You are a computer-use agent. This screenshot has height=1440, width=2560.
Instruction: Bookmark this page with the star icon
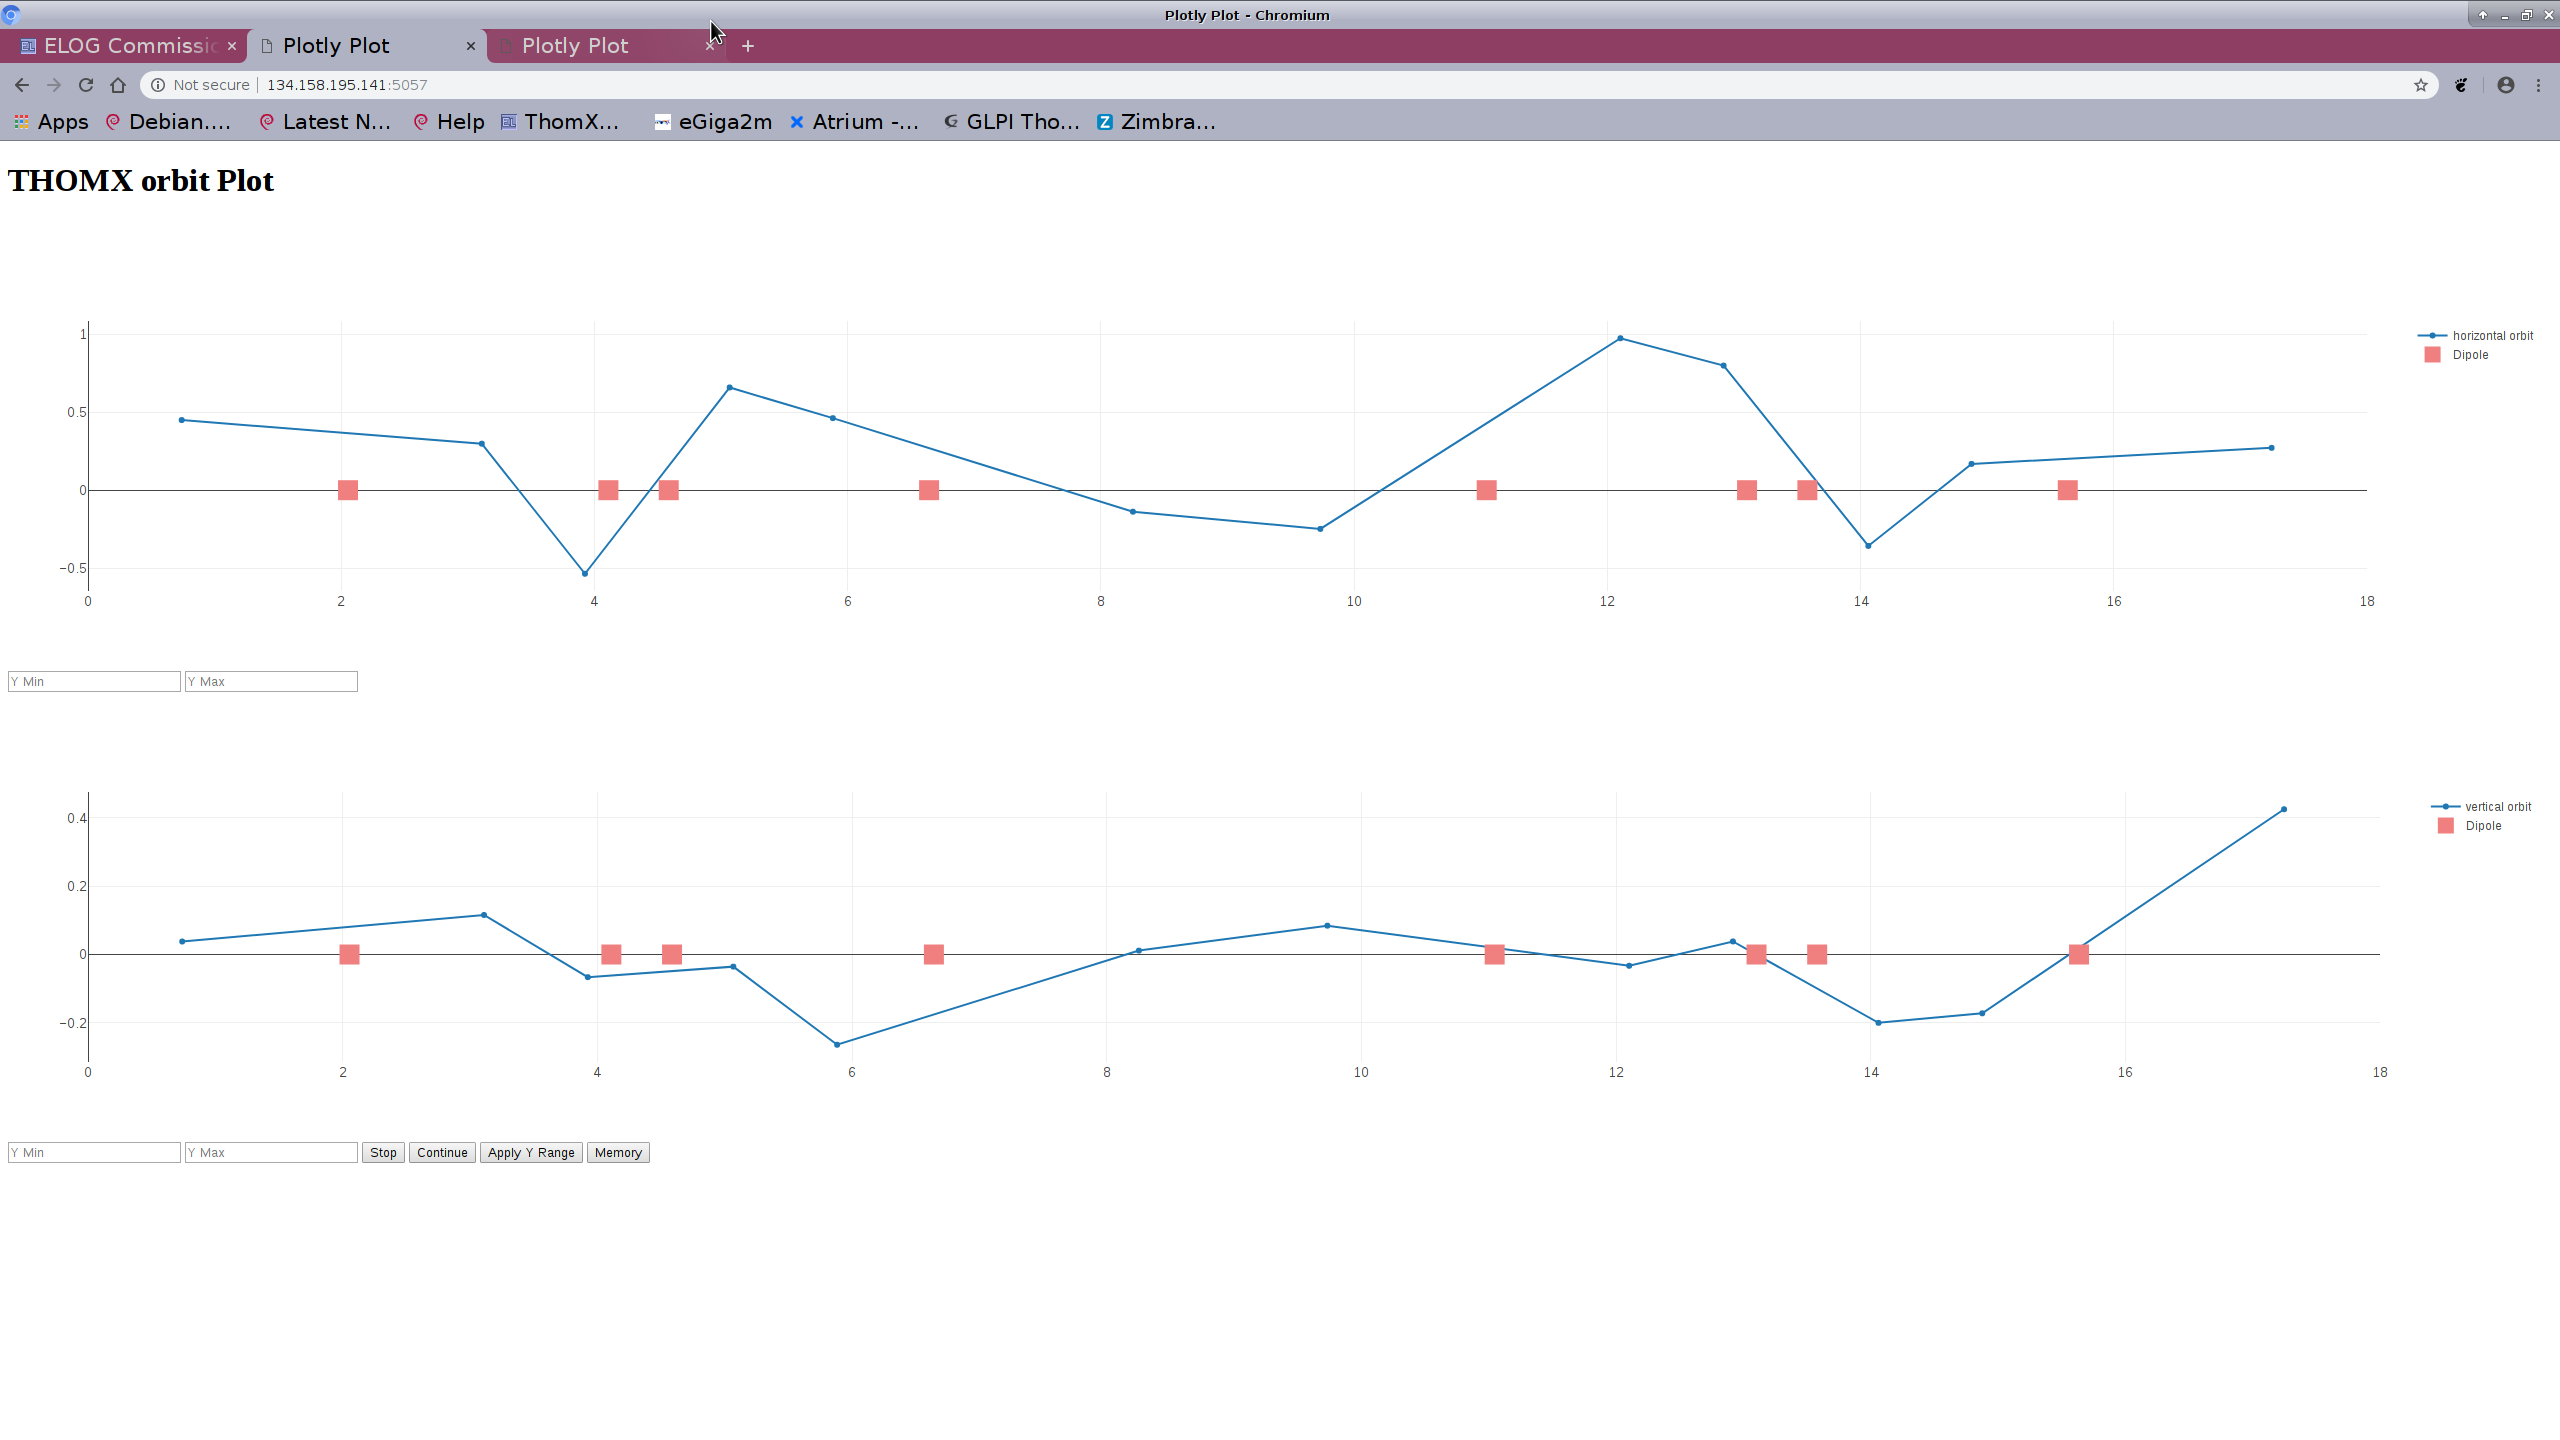point(2420,85)
